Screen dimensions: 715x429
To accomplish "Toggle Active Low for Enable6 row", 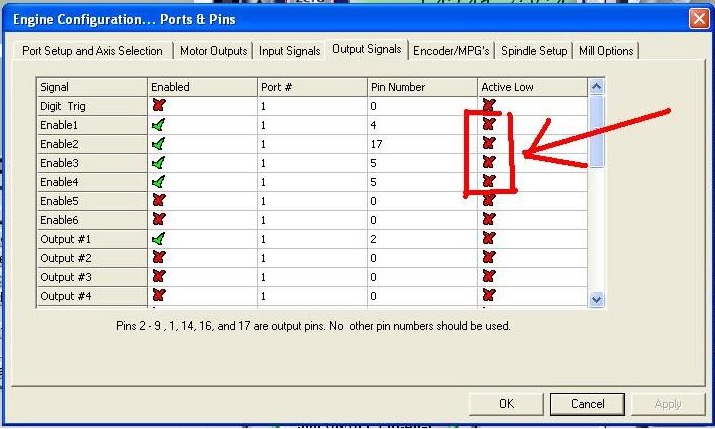I will (489, 220).
